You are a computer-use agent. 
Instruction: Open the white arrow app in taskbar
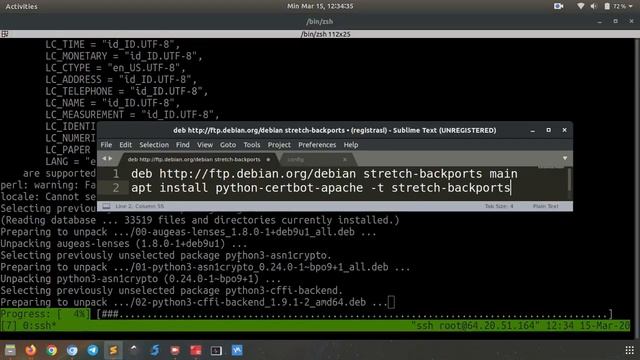[x=134, y=350]
